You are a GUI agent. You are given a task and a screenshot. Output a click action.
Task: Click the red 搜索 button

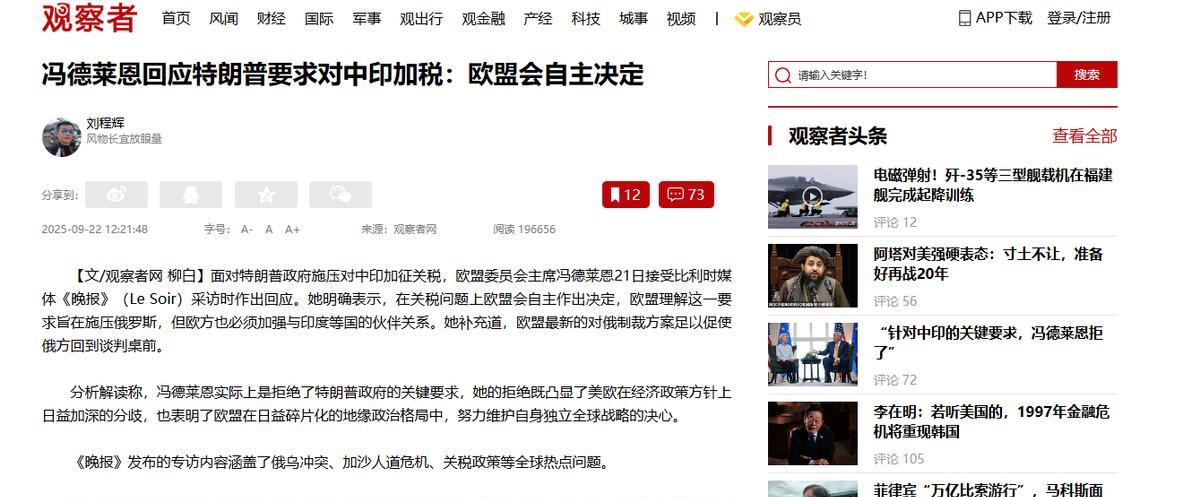[1087, 75]
